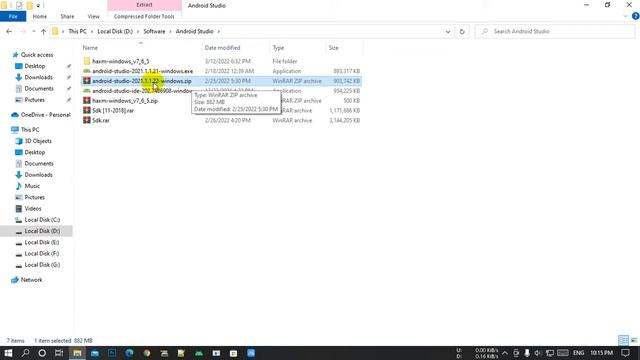This screenshot has height=360, width=640.
Task: Expand chevron after Android Studio breadcrumb
Action: point(219,31)
